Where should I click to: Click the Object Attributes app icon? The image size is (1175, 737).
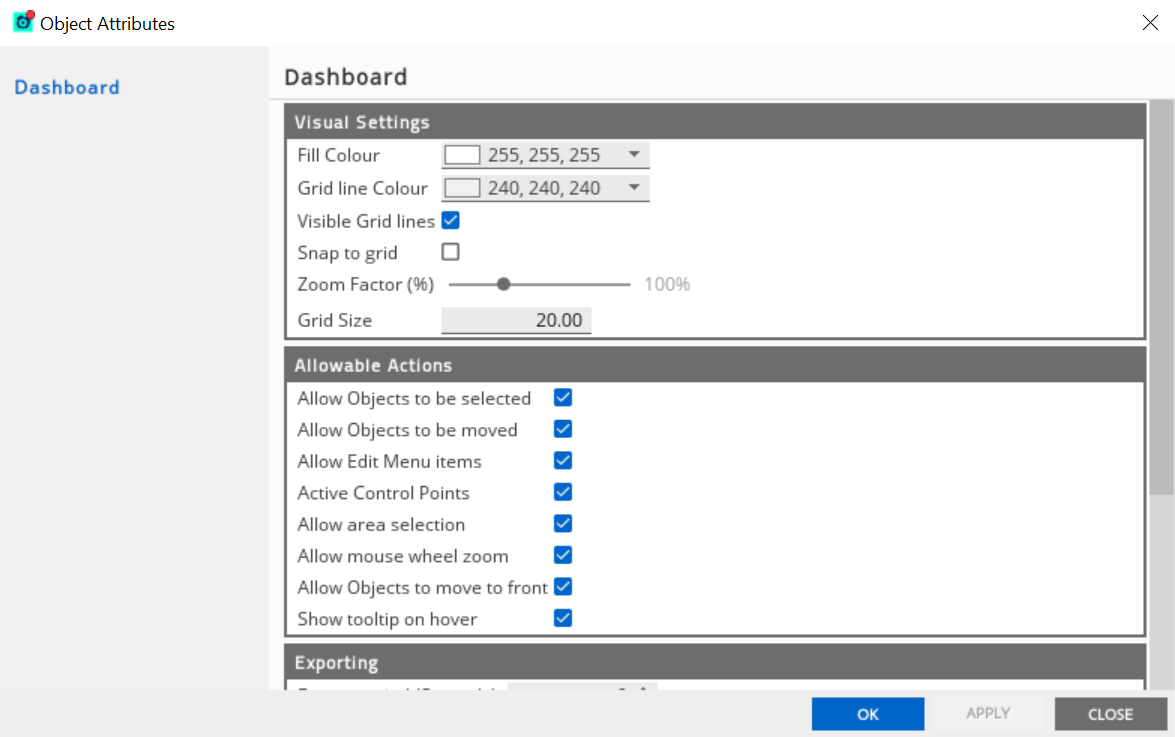click(24, 22)
